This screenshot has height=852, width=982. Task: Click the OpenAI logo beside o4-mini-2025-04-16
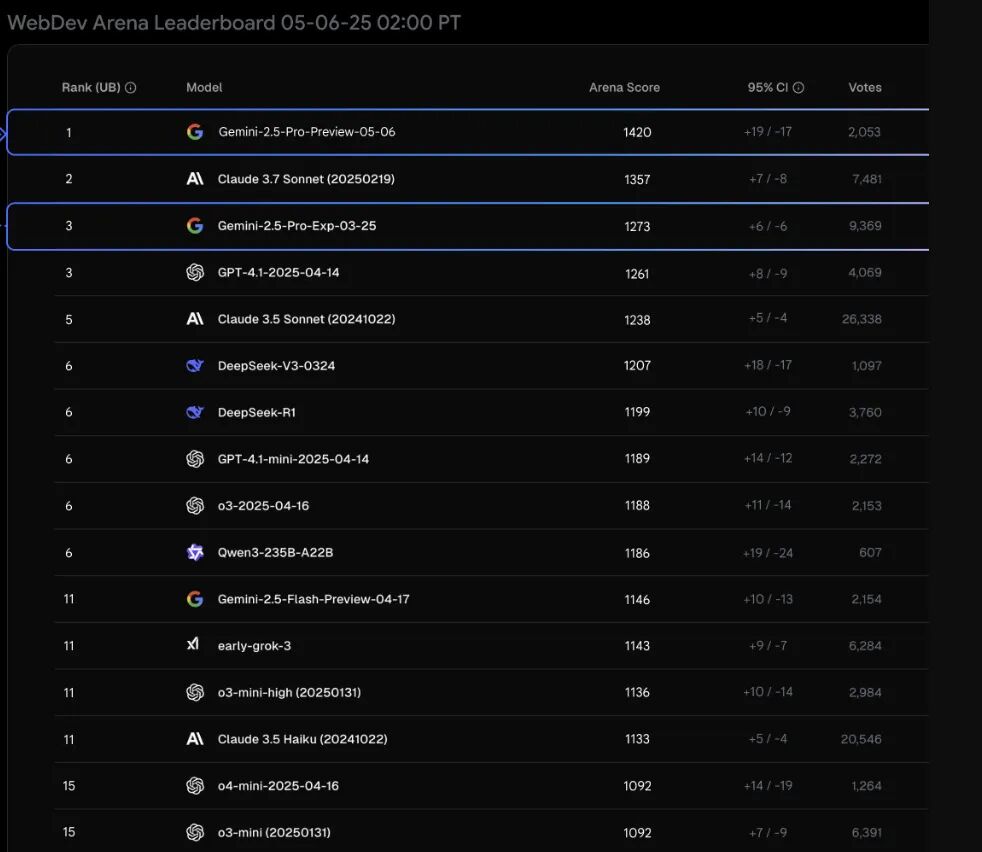(195, 786)
